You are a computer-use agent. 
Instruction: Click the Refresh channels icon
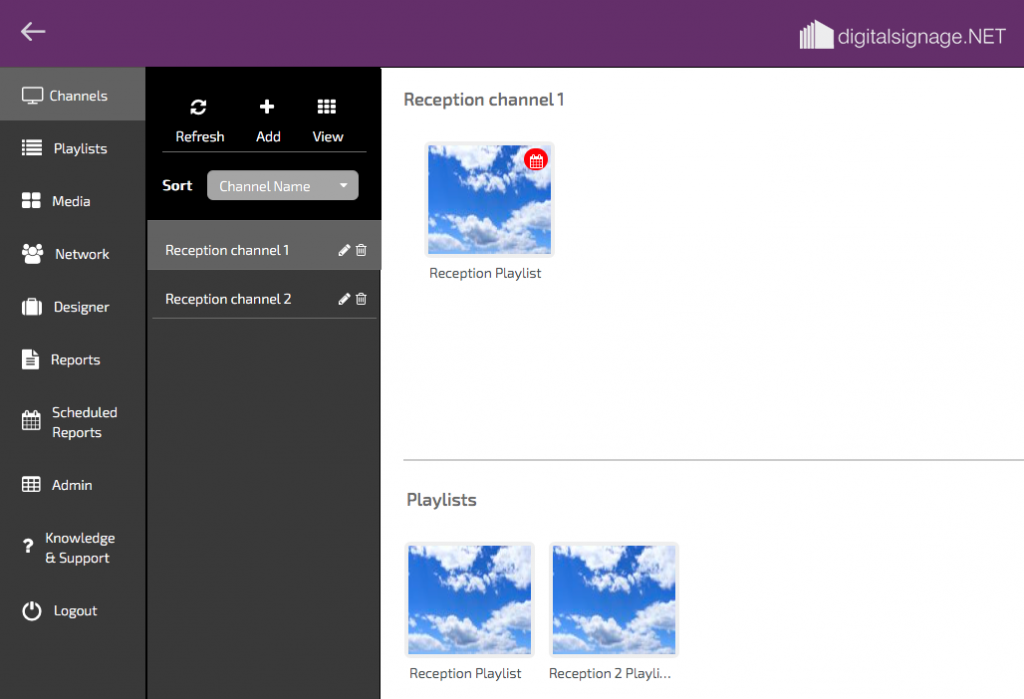199,108
